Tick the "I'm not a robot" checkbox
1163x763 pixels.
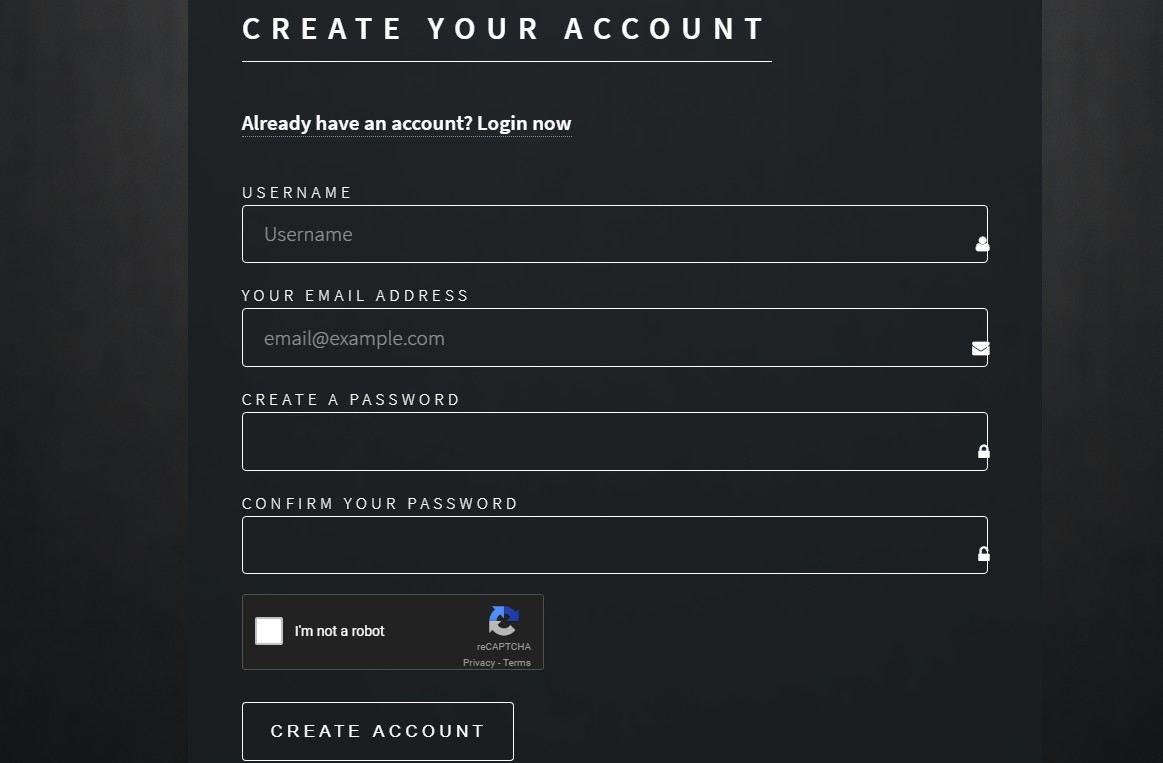268,631
